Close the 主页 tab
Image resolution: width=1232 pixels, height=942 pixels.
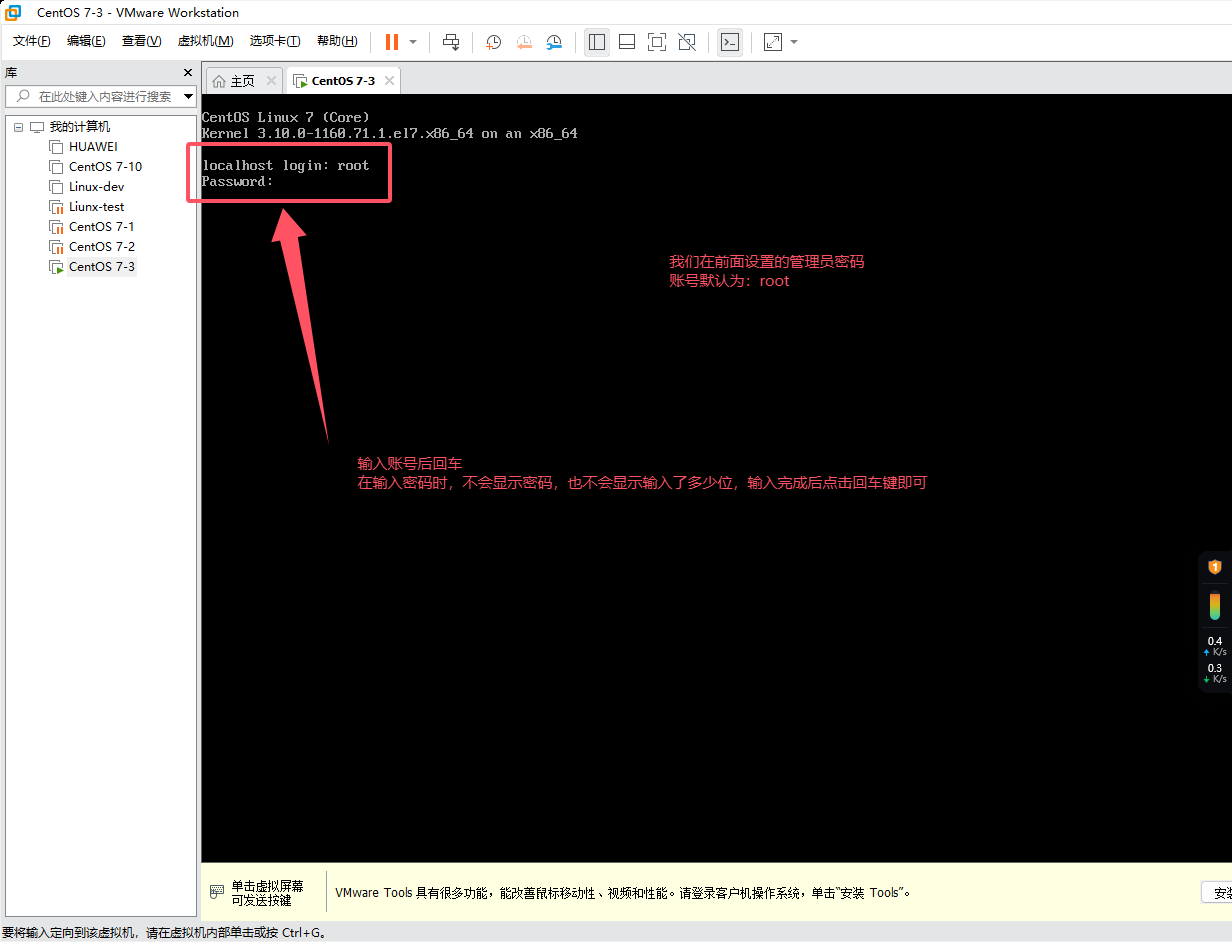point(271,81)
